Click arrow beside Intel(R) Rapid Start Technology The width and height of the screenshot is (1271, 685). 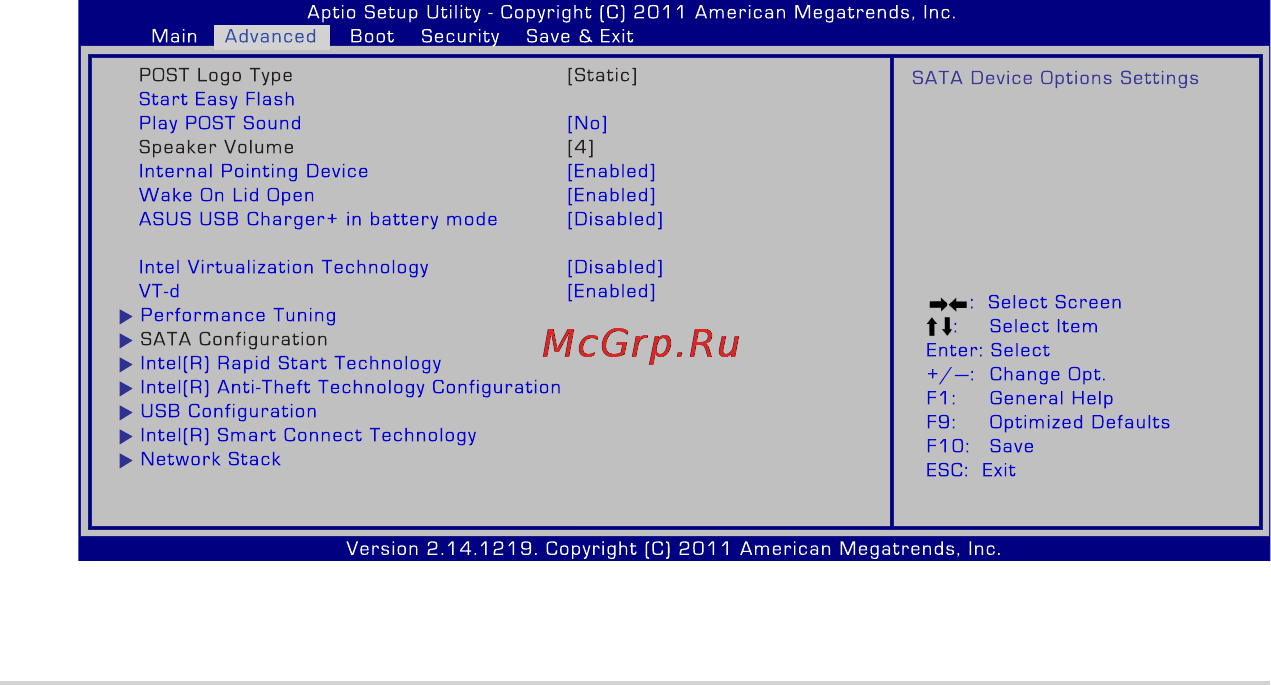[x=126, y=364]
